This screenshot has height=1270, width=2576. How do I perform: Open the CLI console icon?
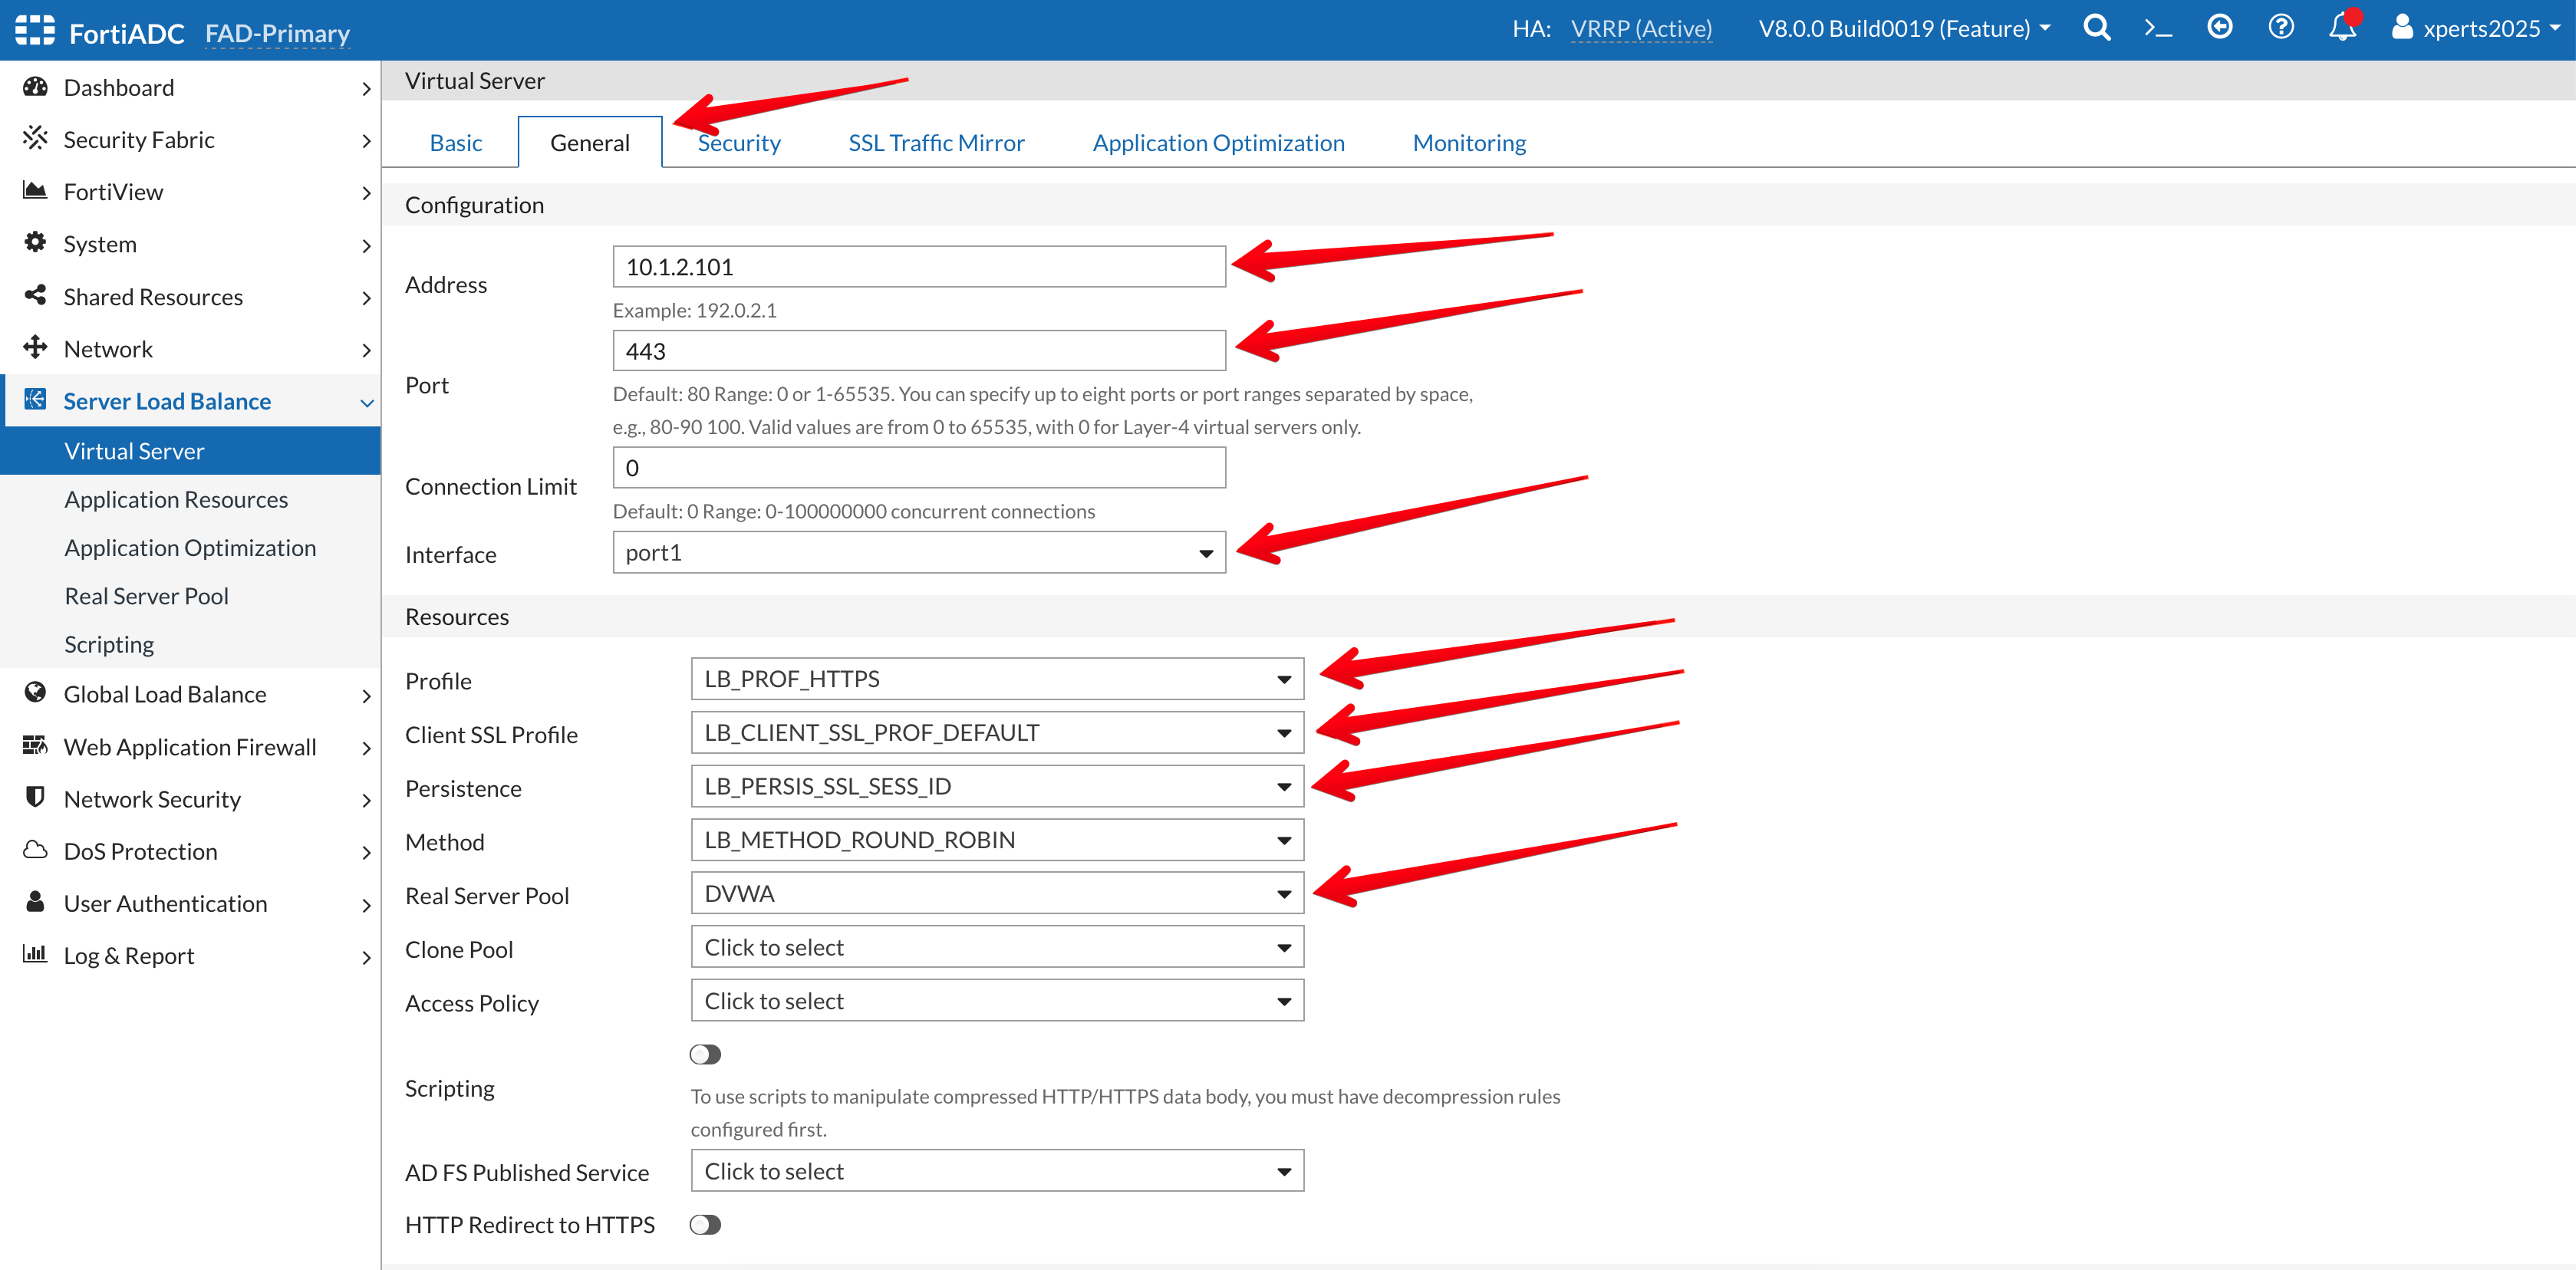click(x=2158, y=28)
